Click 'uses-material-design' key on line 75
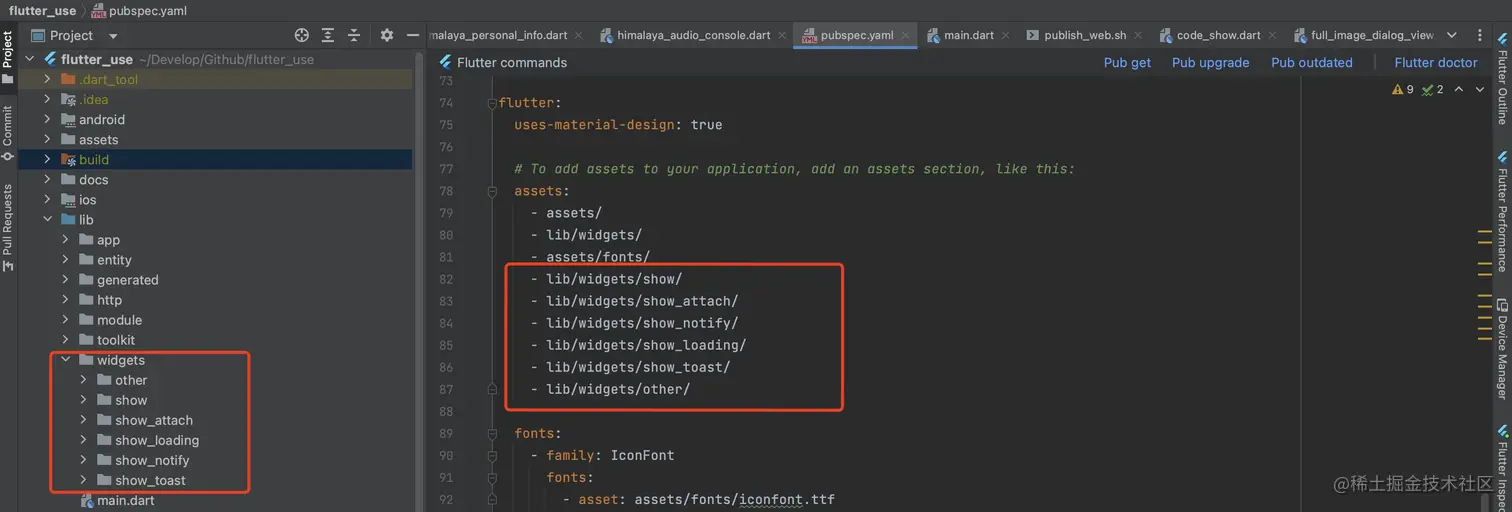This screenshot has height=512, width=1512. (594, 125)
